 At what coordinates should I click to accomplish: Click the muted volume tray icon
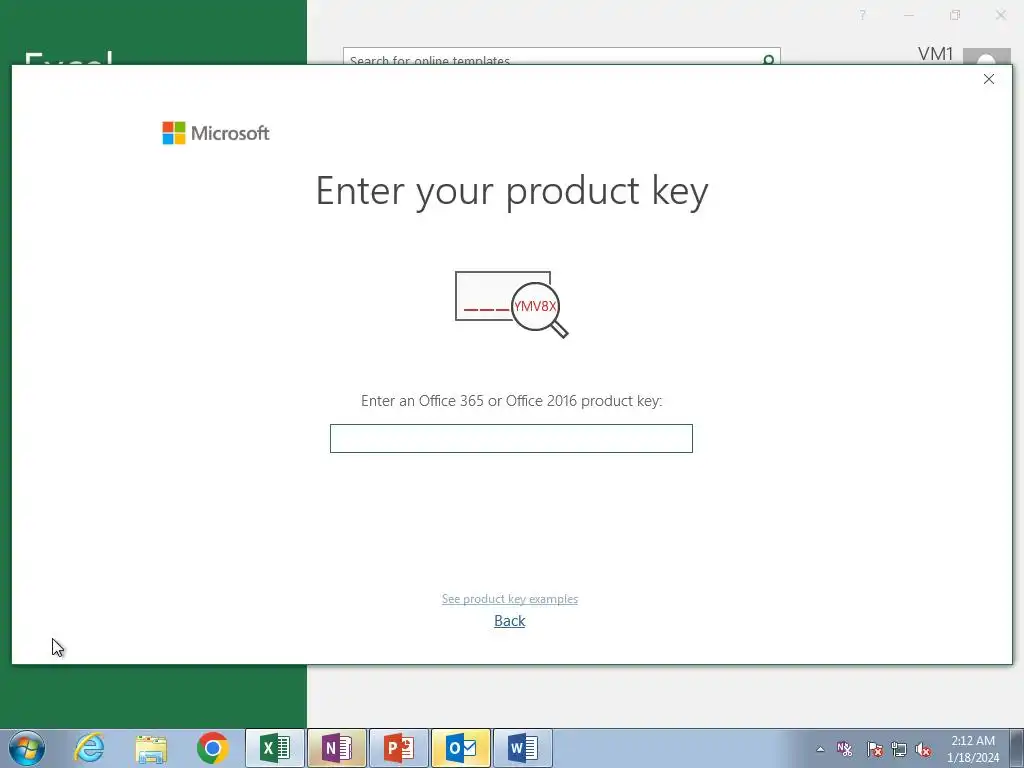923,749
